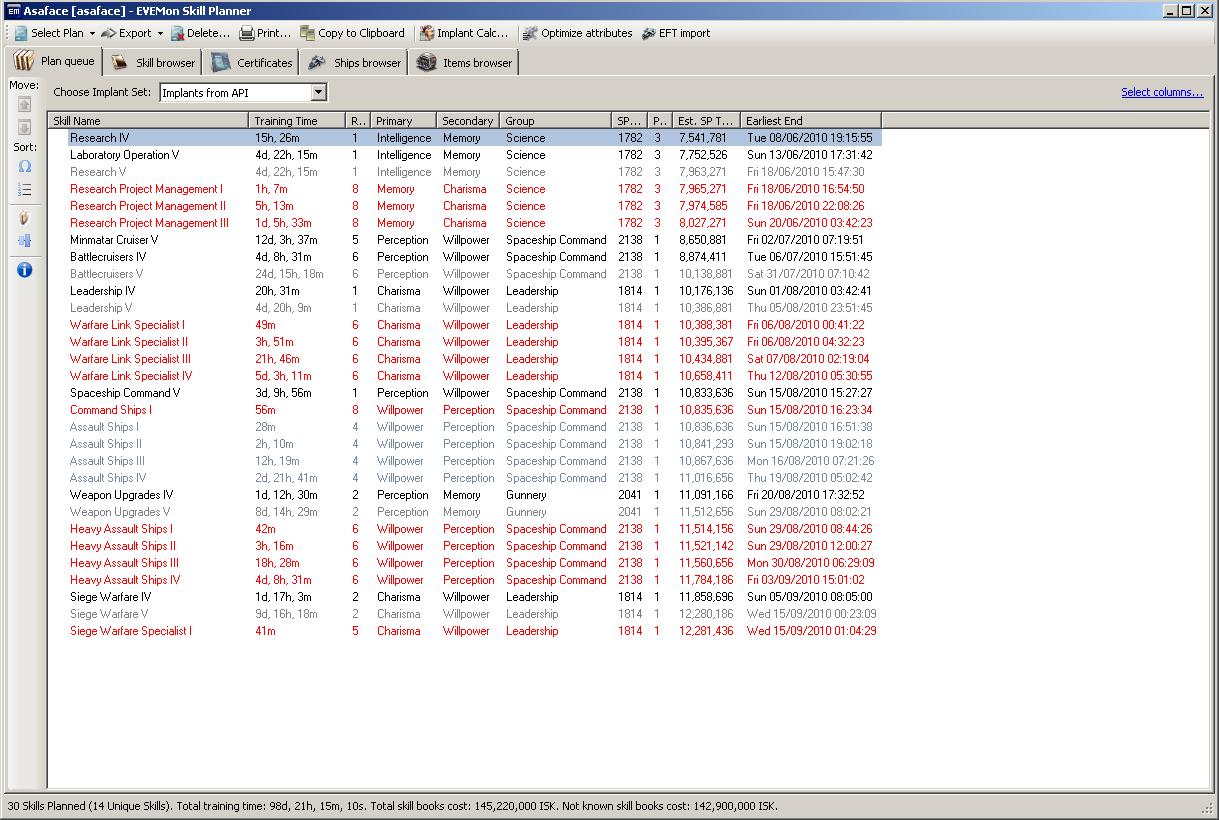This screenshot has width=1219, height=820.
Task: Sort by Training Time column header
Action: pos(297,120)
